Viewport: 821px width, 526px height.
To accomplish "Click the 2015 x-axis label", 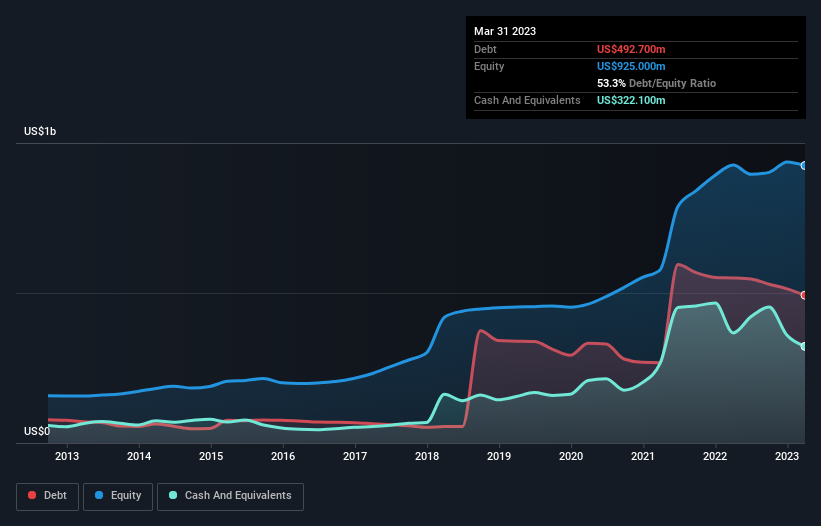I will (211, 456).
